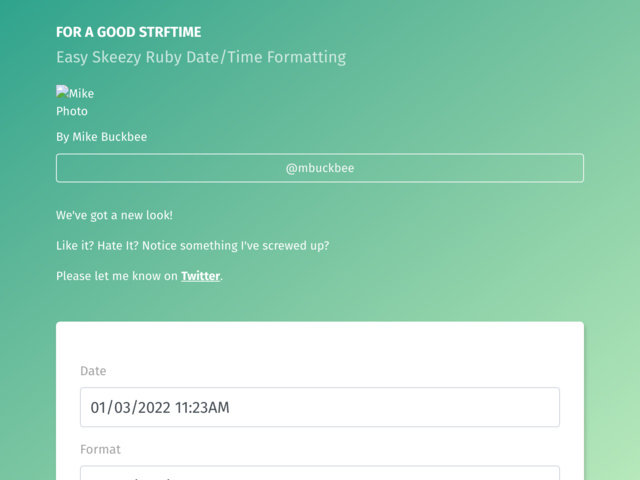The width and height of the screenshot is (640, 480).
Task: Click the partially visible Format input field
Action: 320,473
